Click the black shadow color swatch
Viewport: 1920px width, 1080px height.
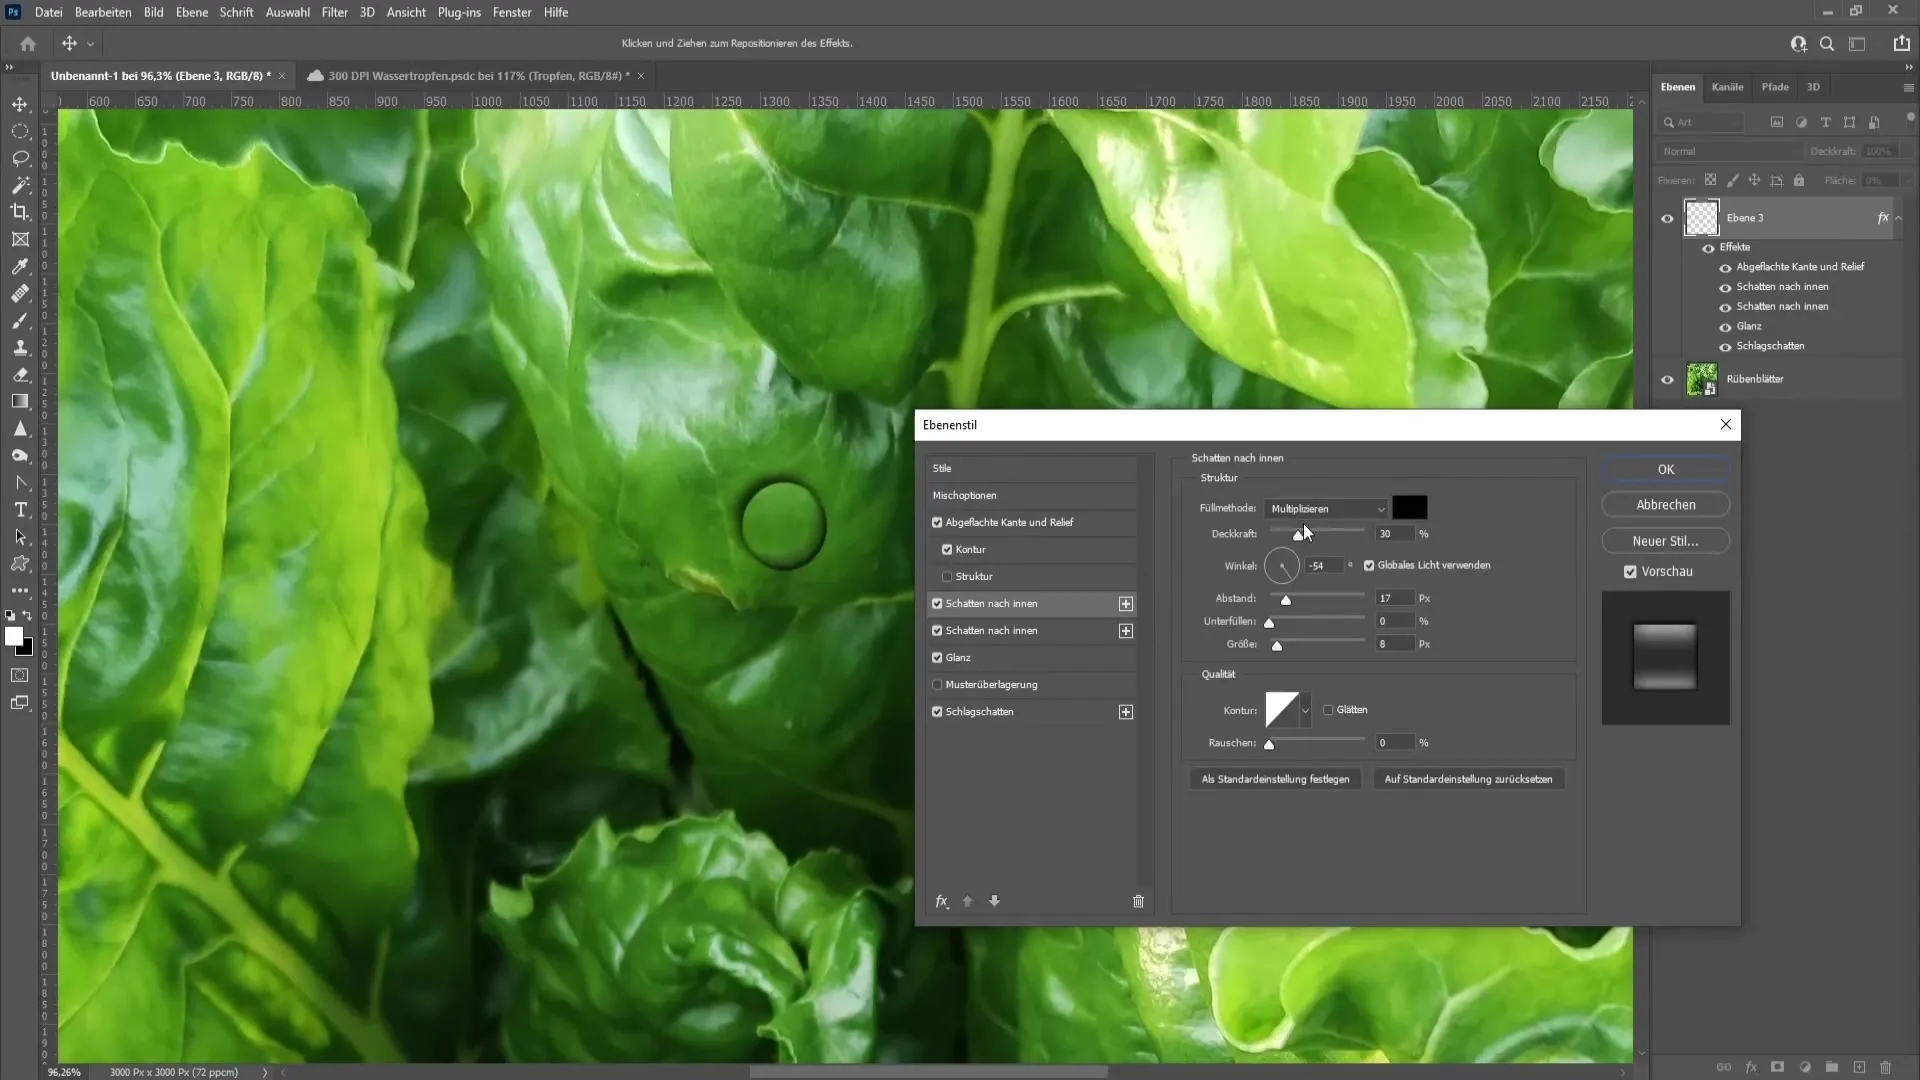tap(1410, 508)
